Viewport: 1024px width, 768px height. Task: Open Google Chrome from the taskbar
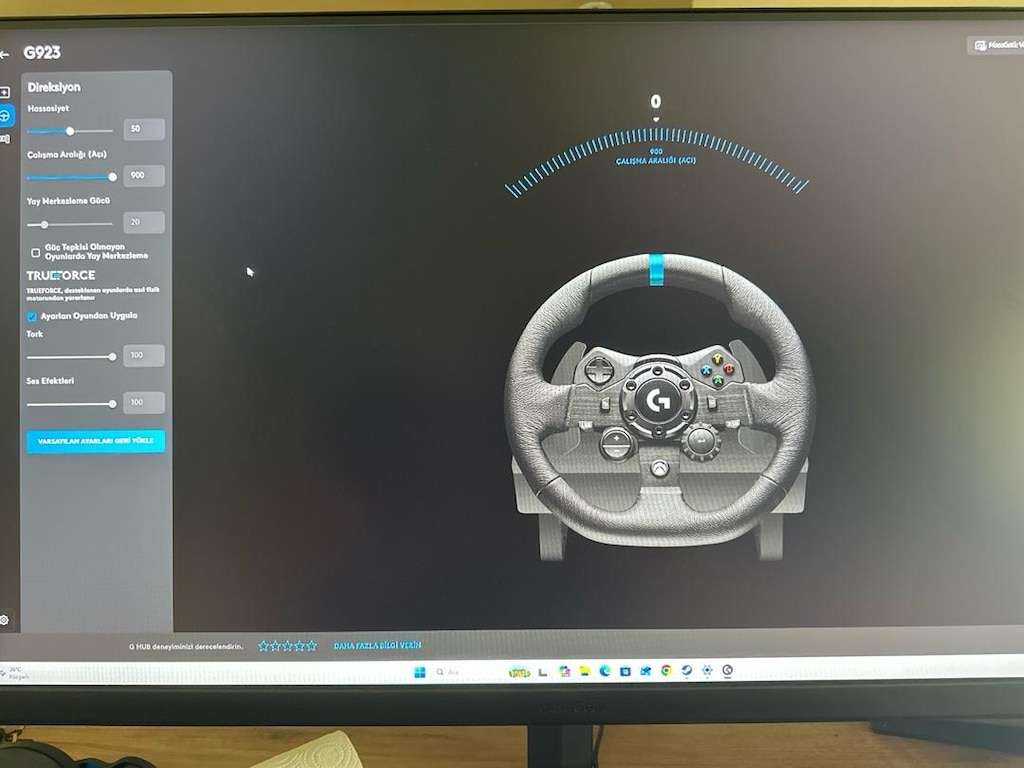[666, 671]
